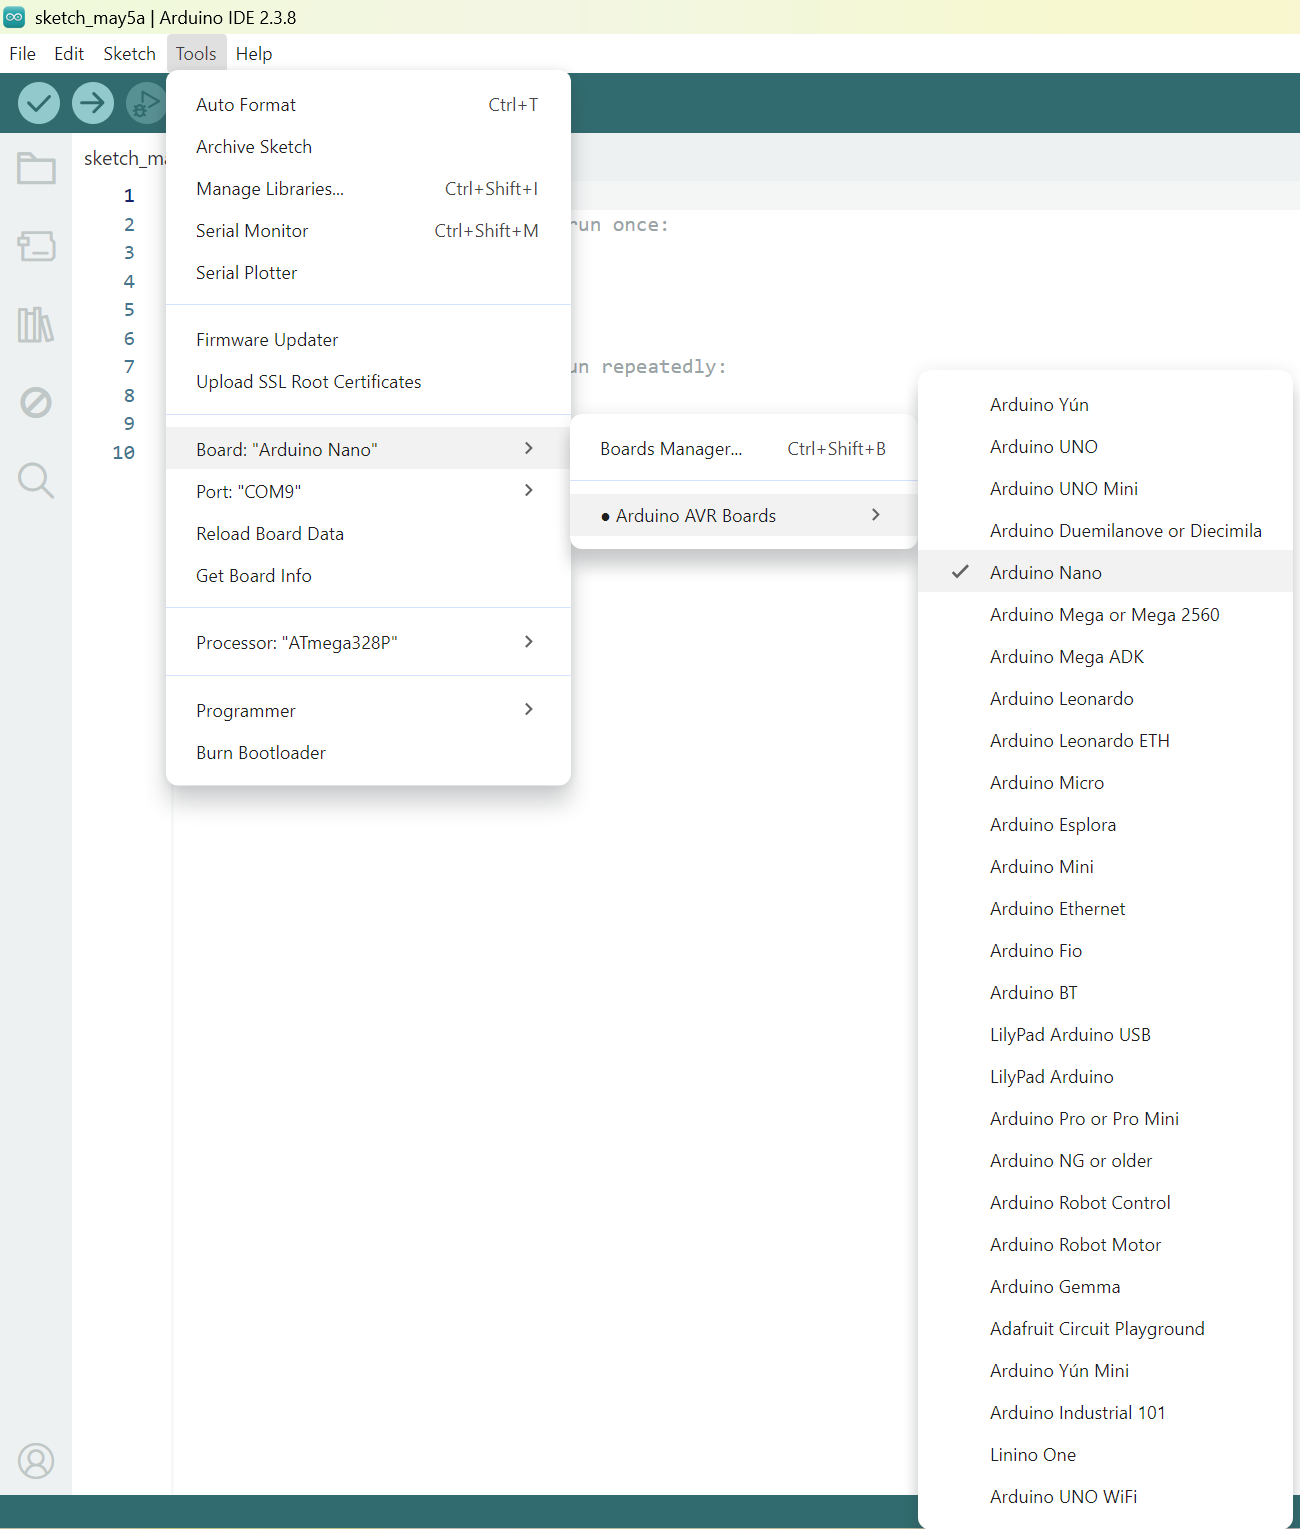Select the Arduino Esplora board

pos(1105,824)
